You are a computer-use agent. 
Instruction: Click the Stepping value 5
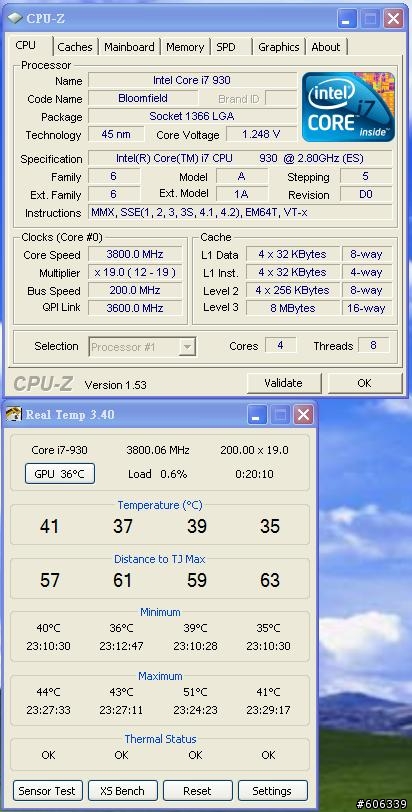365,176
